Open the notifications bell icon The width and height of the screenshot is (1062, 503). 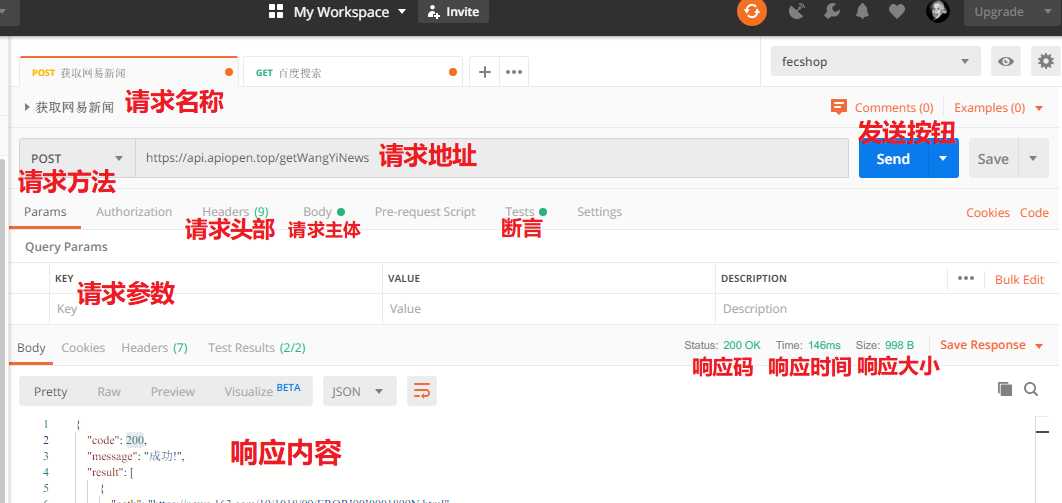point(863,12)
